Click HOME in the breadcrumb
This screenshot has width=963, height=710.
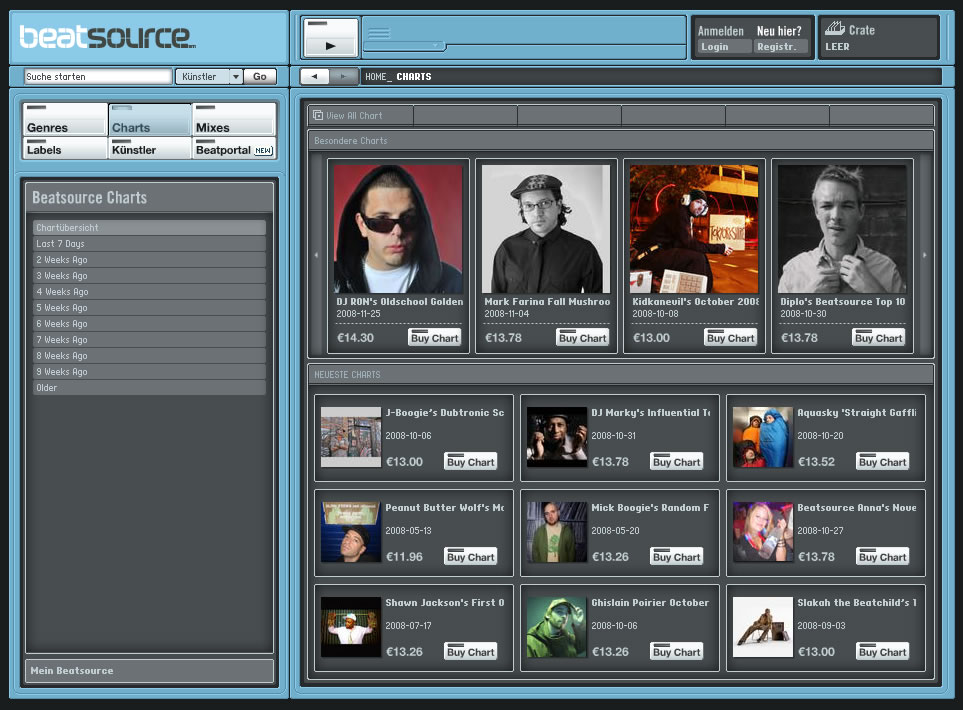tap(376, 77)
